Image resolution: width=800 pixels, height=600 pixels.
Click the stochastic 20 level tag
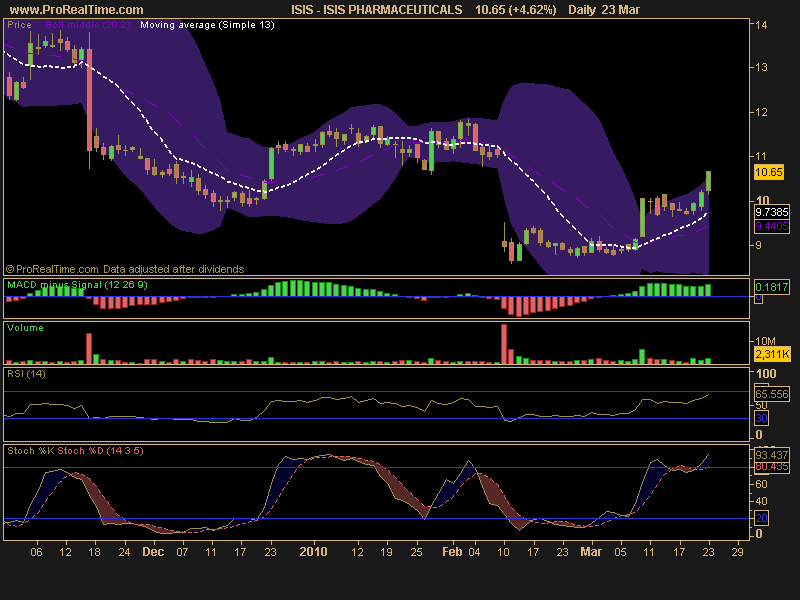point(761,518)
